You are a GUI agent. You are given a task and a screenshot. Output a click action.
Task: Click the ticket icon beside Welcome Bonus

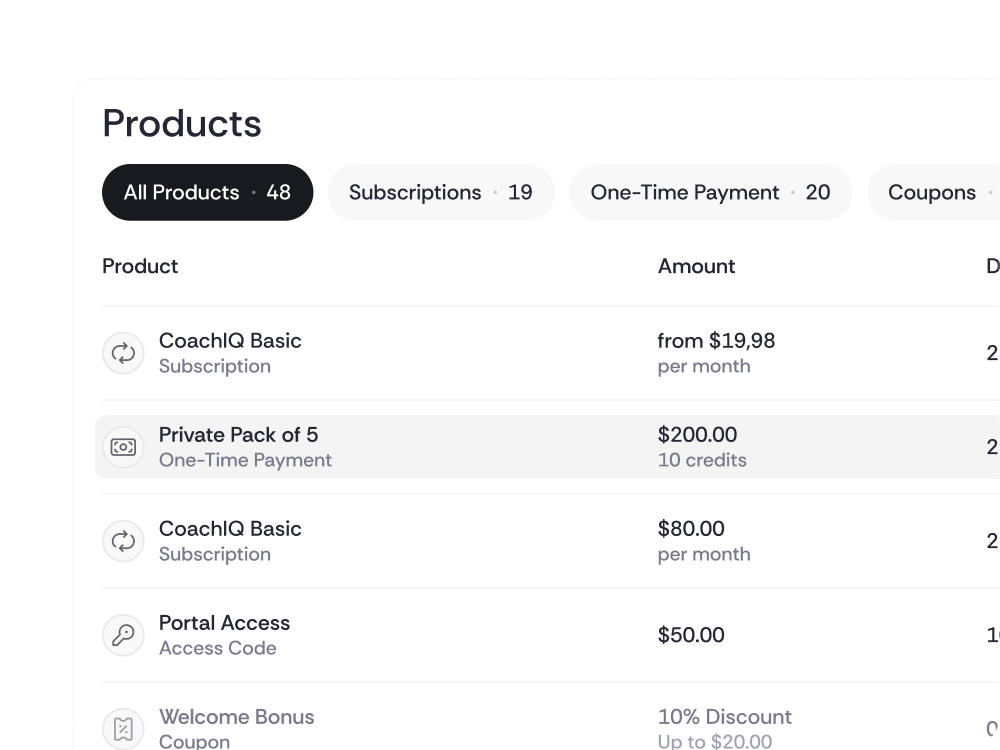click(x=123, y=729)
